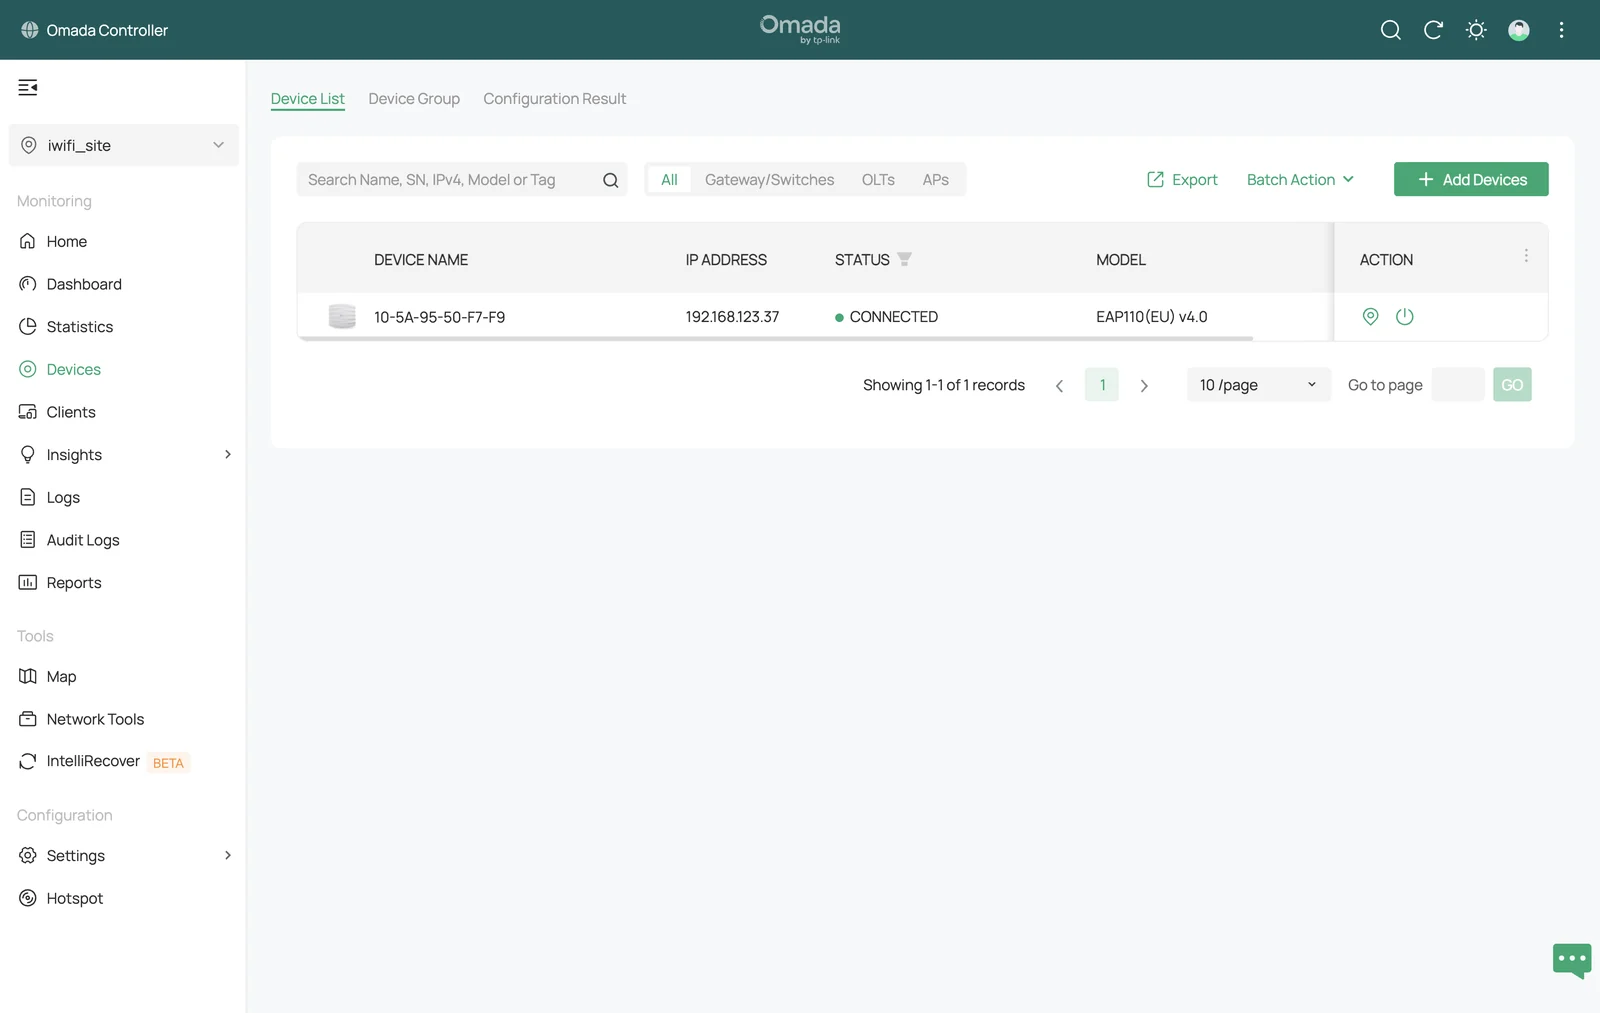This screenshot has height=1013, width=1600.
Task: Click the GO page button
Action: point(1512,385)
